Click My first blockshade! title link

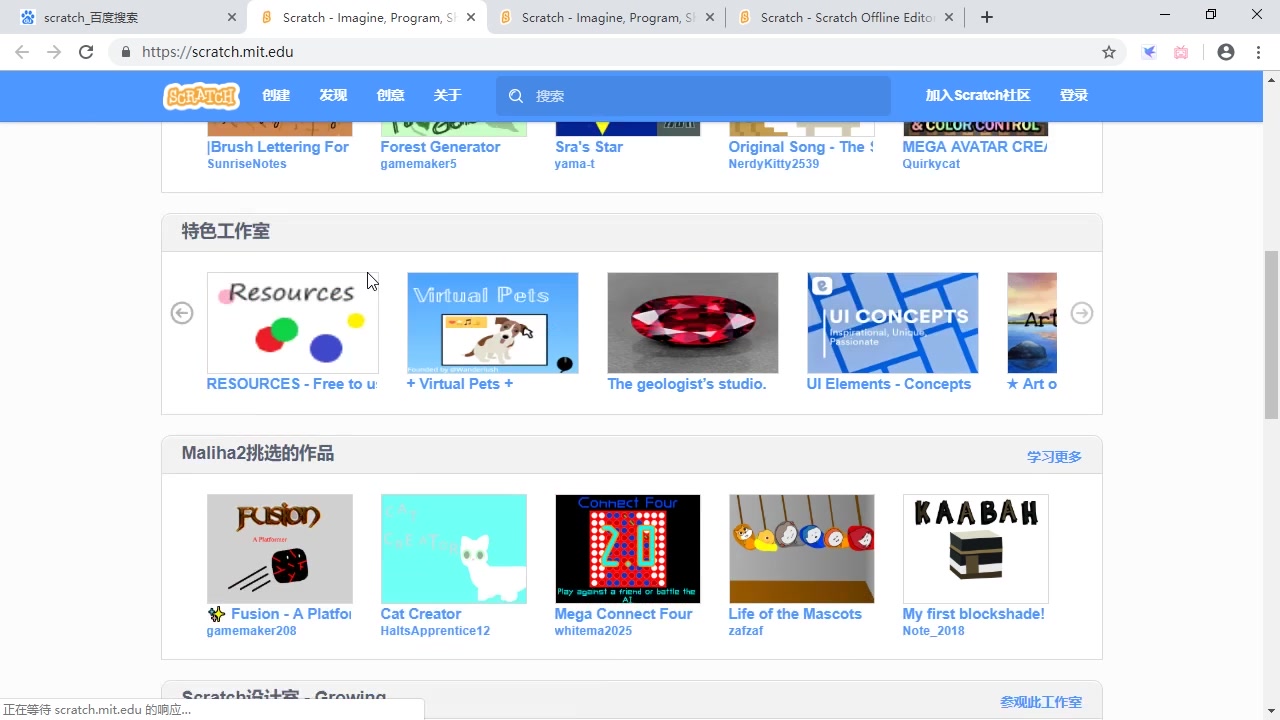[x=974, y=614]
